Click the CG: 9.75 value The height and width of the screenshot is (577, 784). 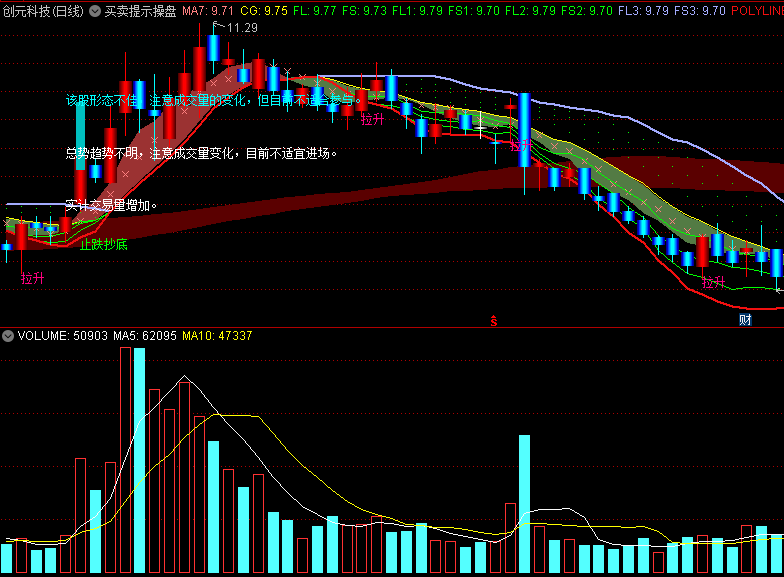264,10
